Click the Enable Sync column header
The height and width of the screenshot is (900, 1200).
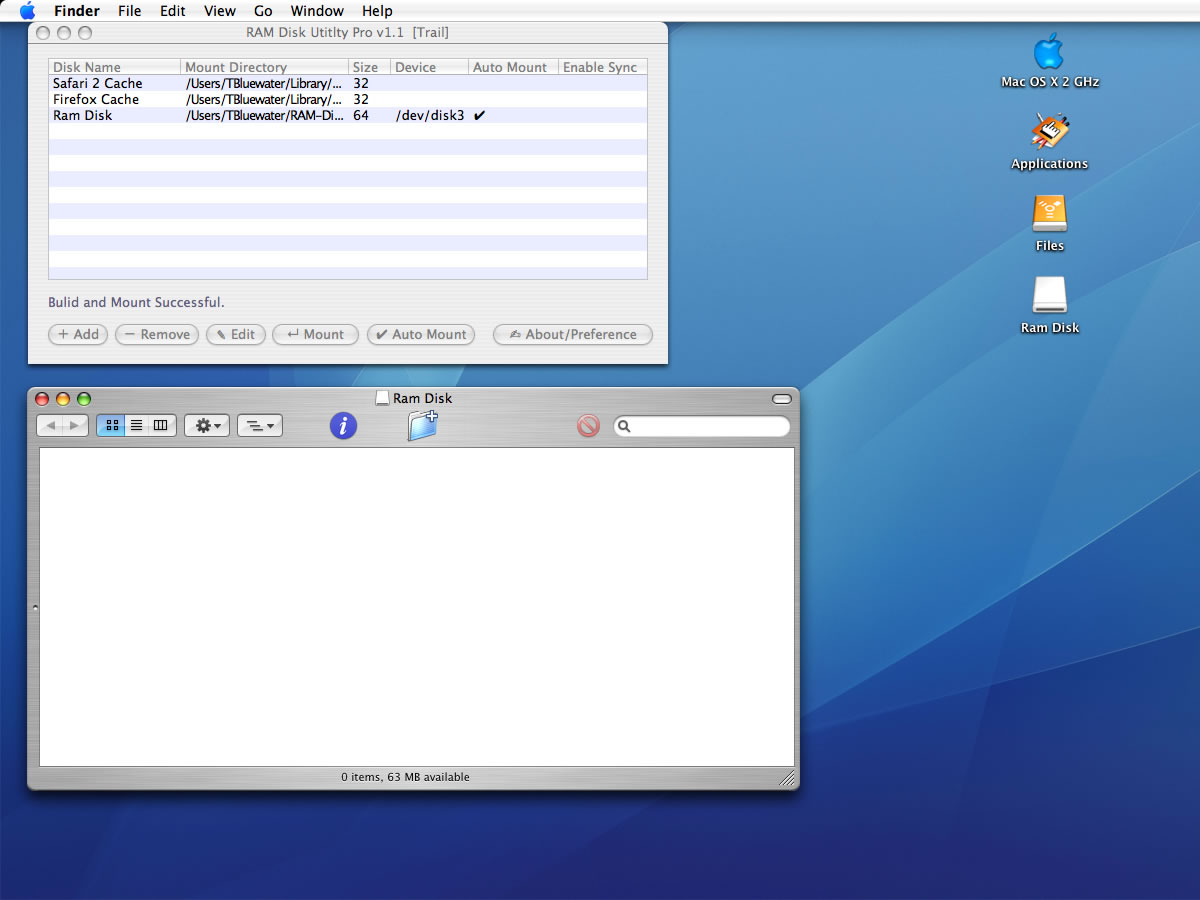click(603, 67)
